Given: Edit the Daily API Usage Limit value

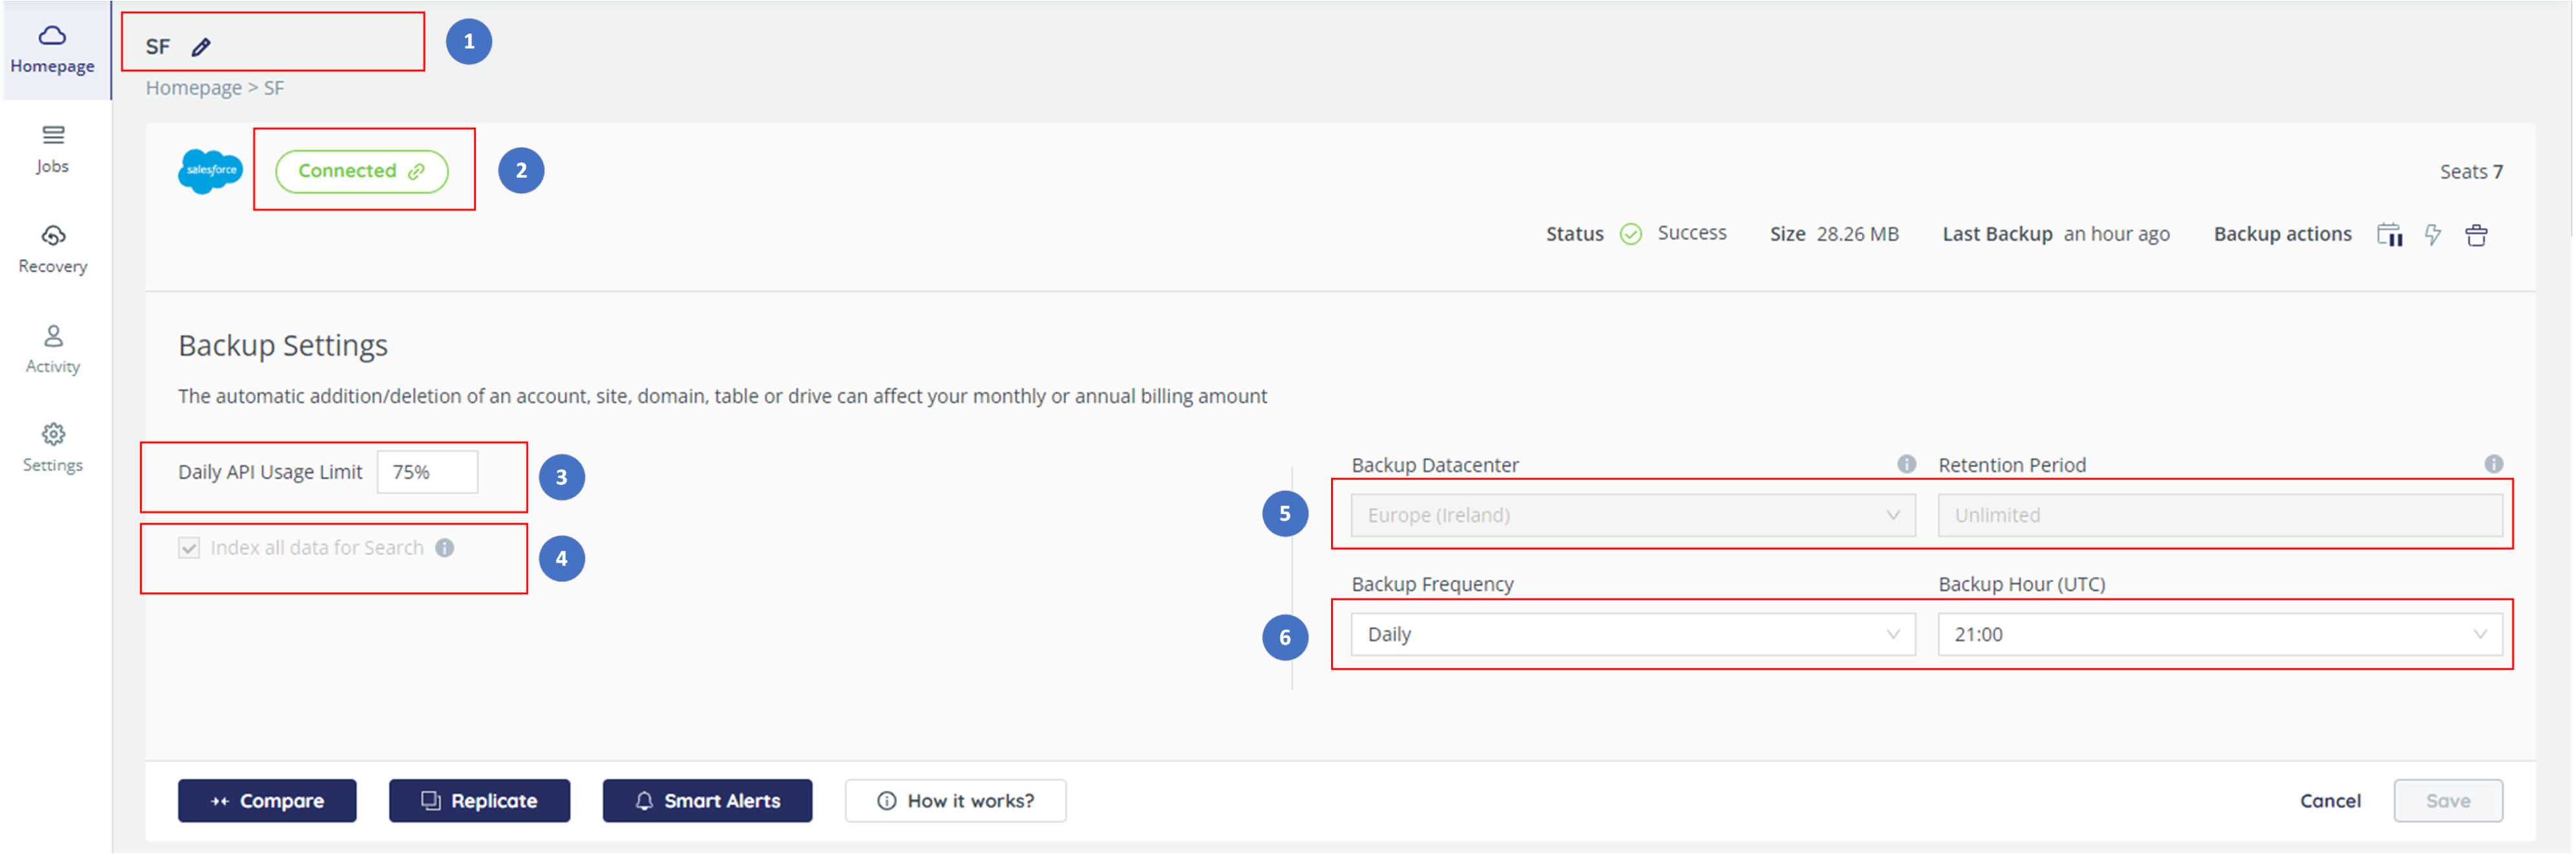Looking at the screenshot, I should point(427,471).
